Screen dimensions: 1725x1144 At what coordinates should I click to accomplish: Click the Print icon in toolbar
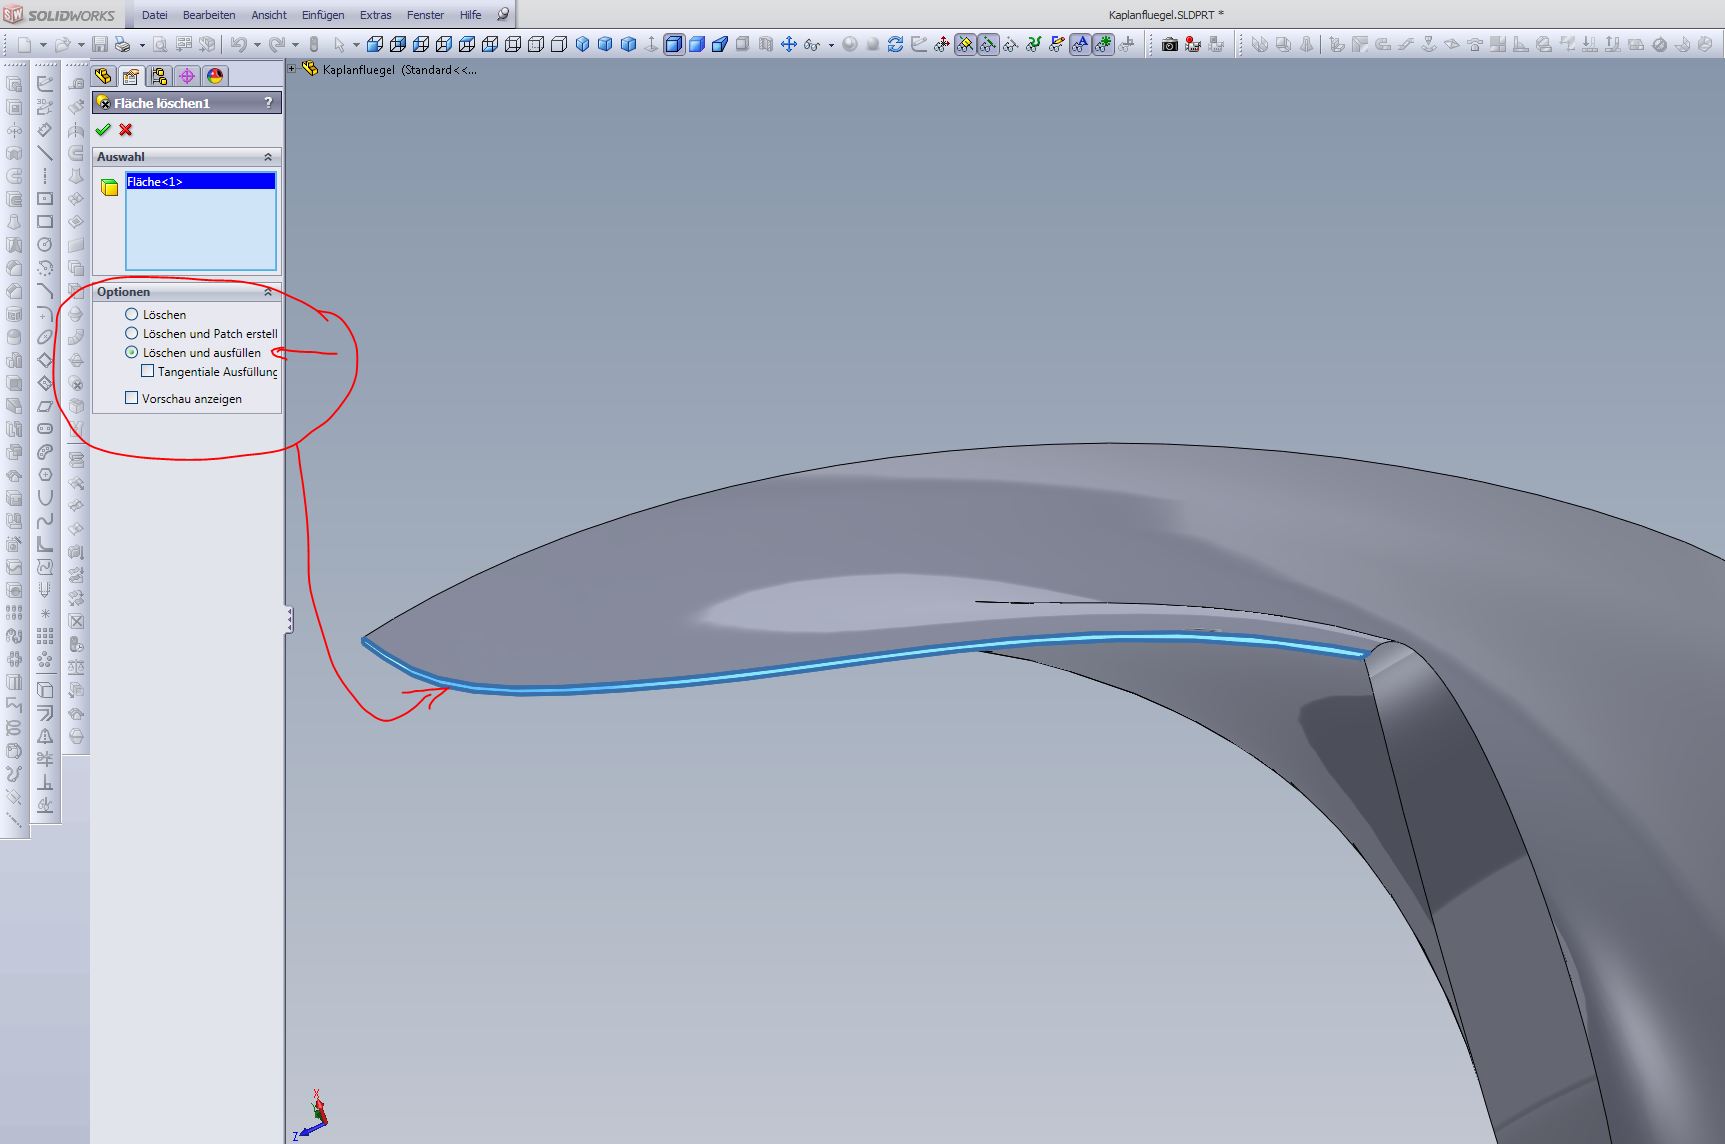coord(123,44)
